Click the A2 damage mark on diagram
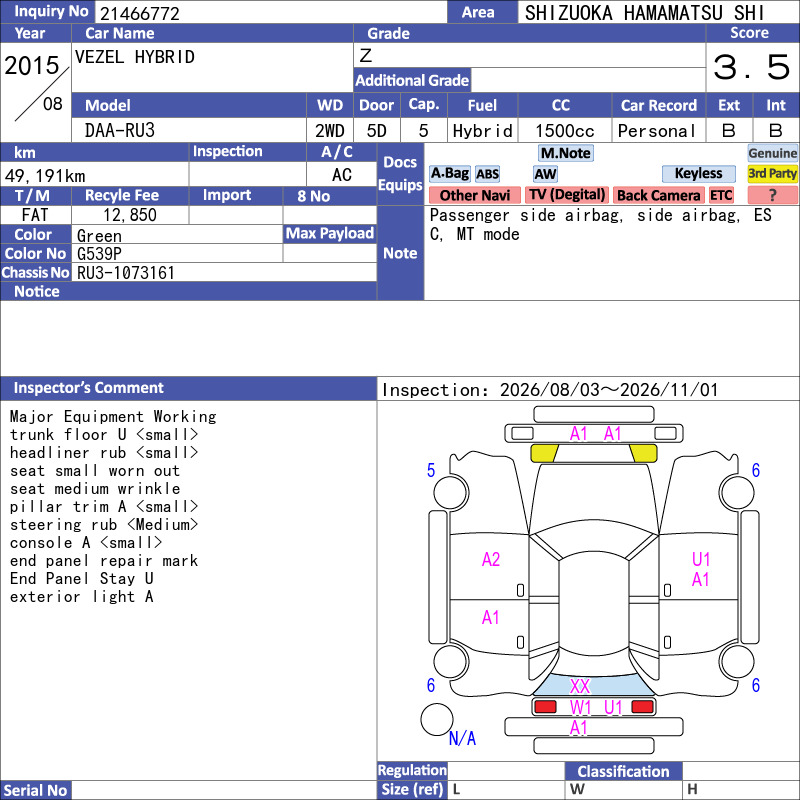 [491, 560]
